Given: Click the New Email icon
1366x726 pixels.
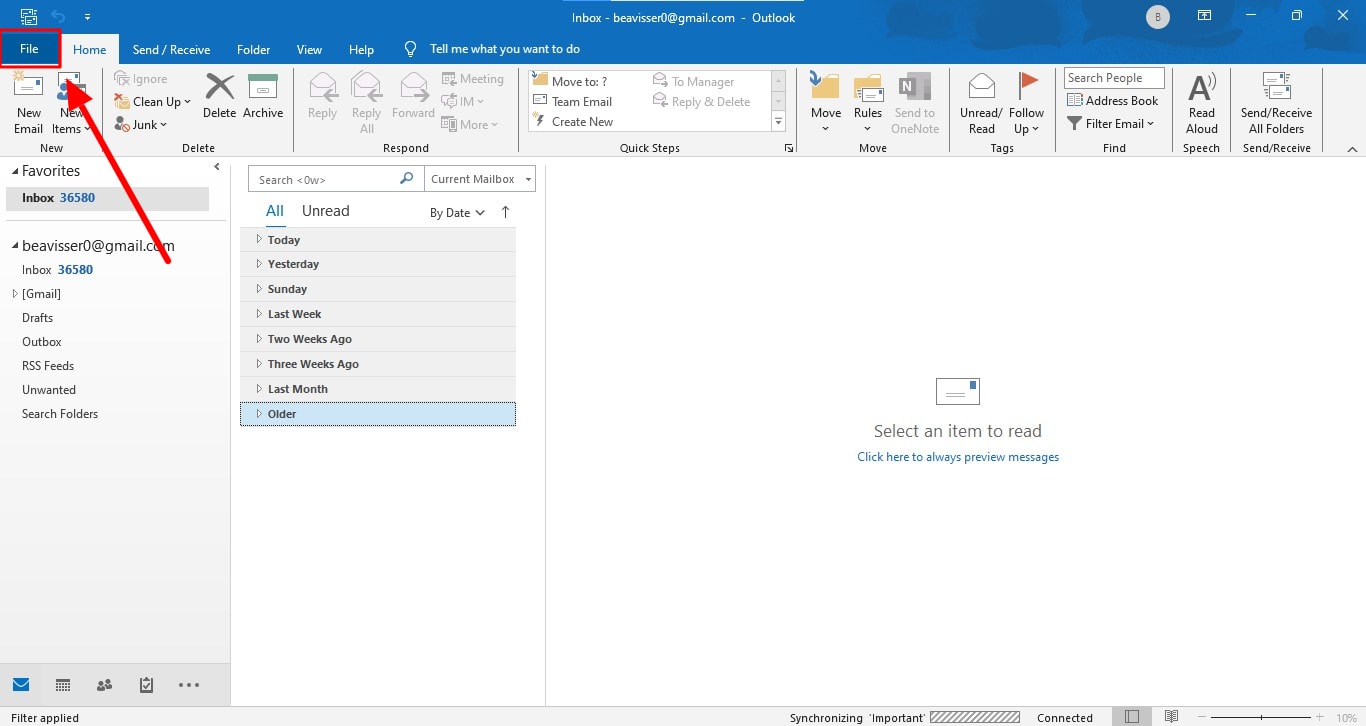Looking at the screenshot, I should pos(28,86).
